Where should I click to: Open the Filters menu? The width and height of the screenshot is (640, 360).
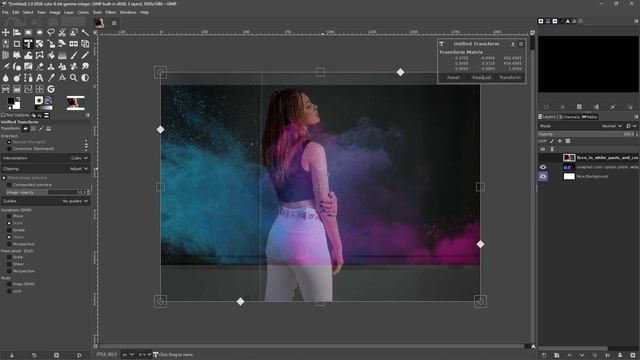point(111,12)
